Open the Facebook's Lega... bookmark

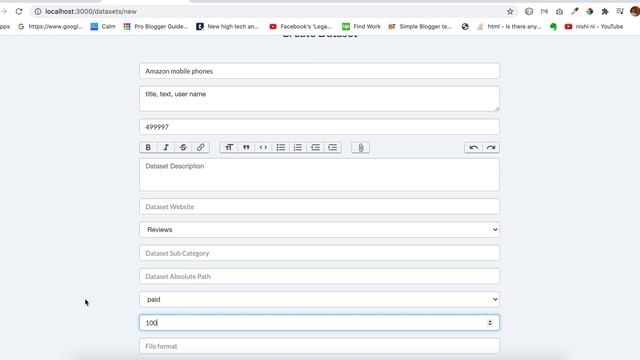tap(301, 27)
